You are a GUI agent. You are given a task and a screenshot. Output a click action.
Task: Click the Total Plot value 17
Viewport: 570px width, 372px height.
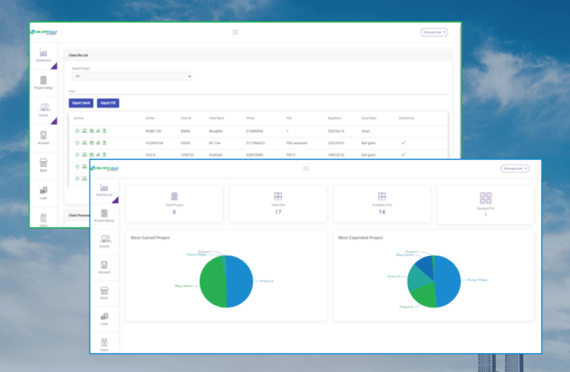tap(278, 212)
